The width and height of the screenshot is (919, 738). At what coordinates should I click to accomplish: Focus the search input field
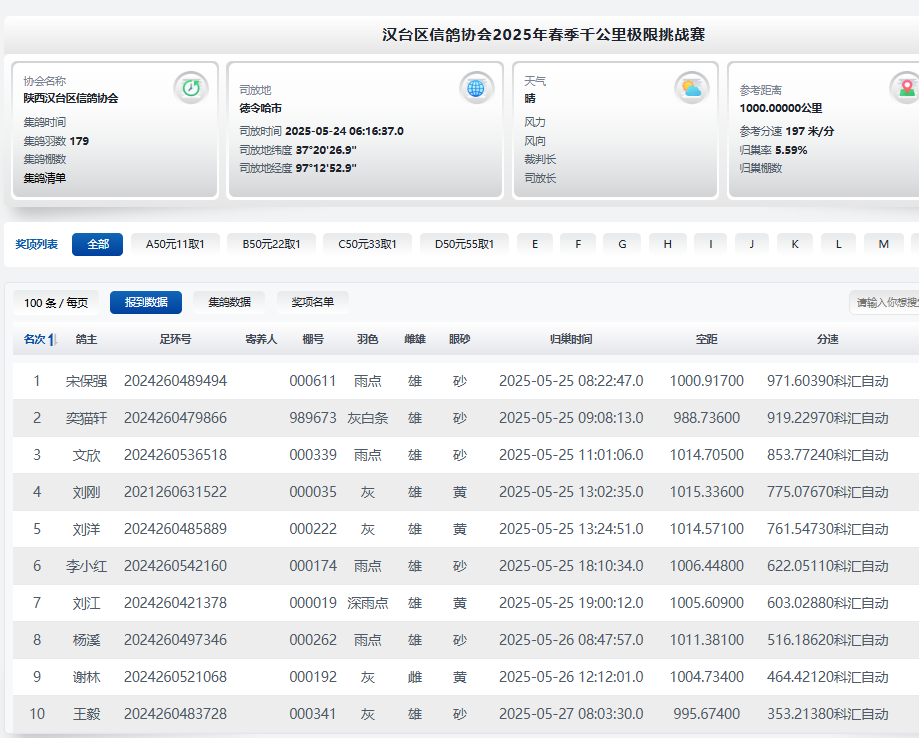[x=884, y=302]
